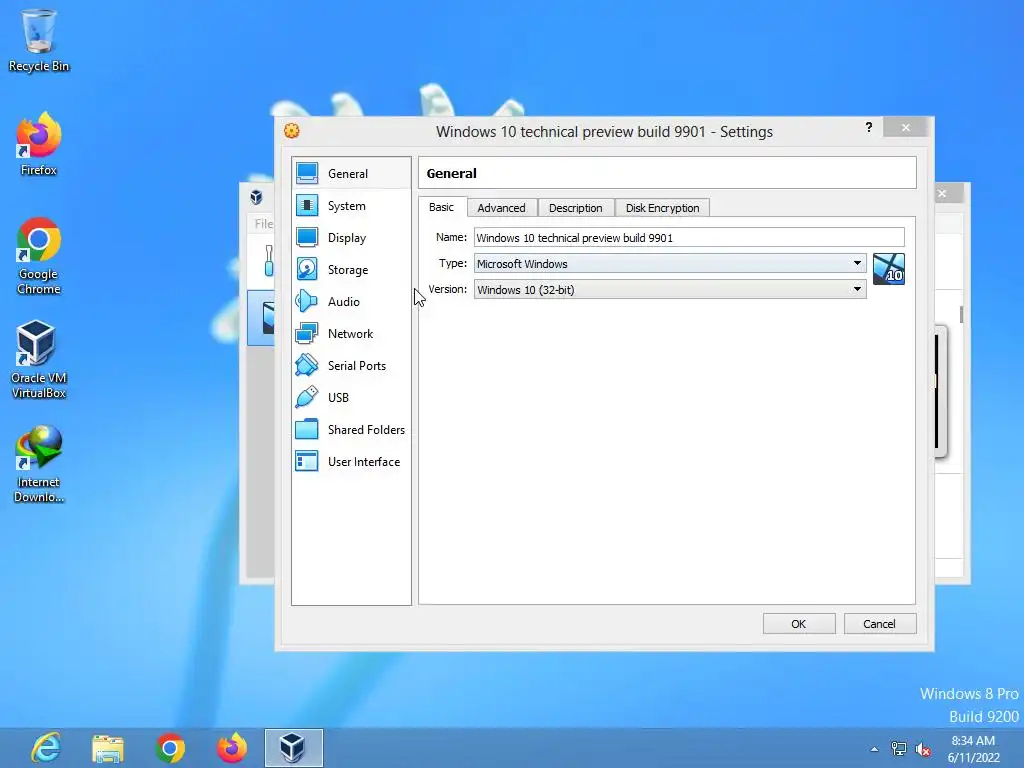Confirm settings with OK button
The width and height of the screenshot is (1024, 768).
click(799, 624)
